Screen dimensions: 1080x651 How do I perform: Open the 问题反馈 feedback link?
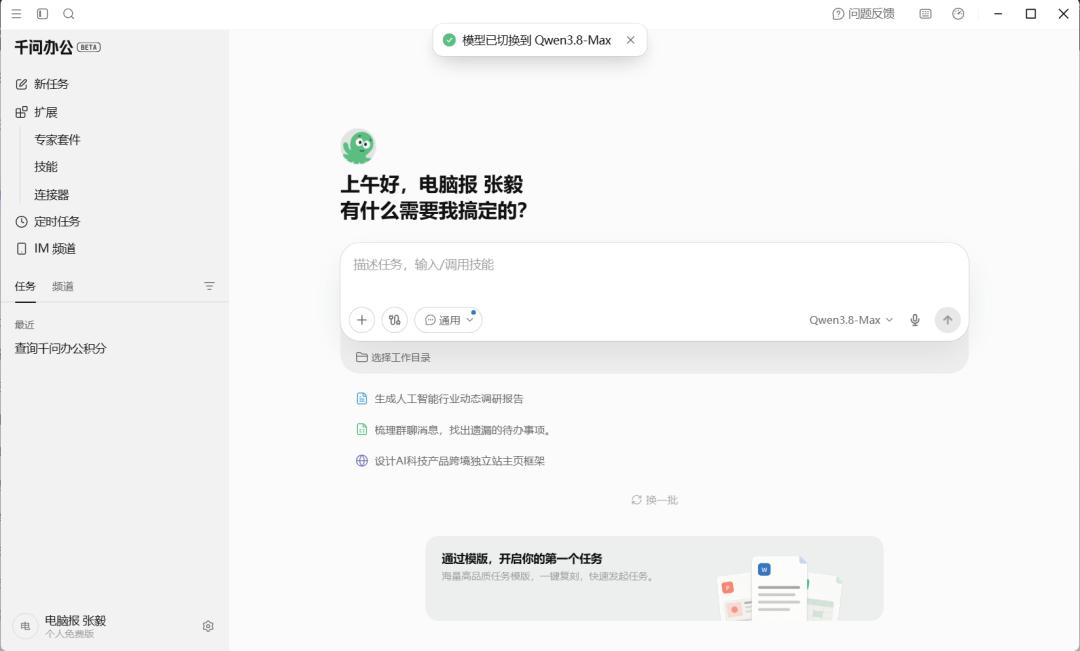[864, 14]
